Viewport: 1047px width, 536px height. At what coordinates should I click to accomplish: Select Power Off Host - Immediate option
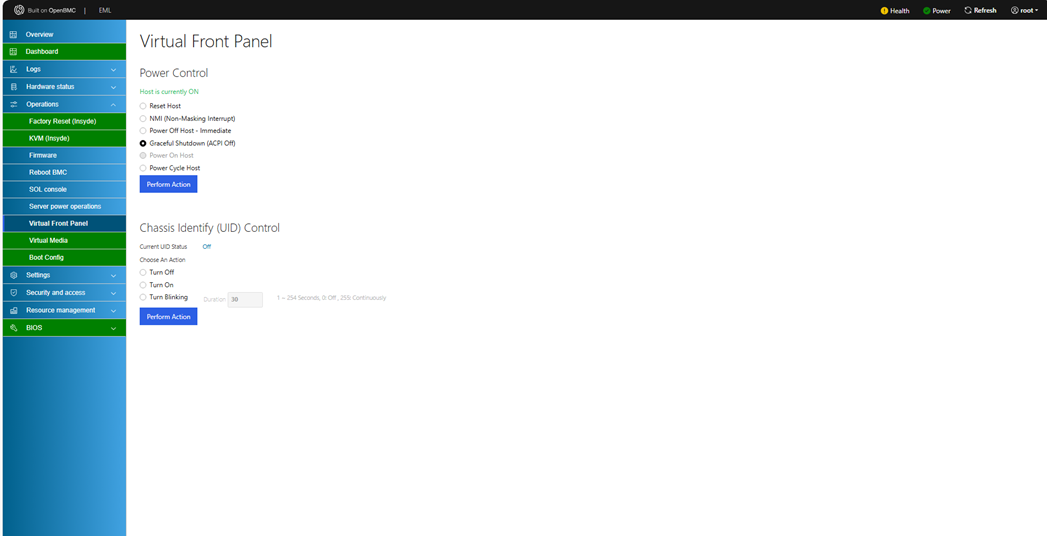click(x=143, y=131)
